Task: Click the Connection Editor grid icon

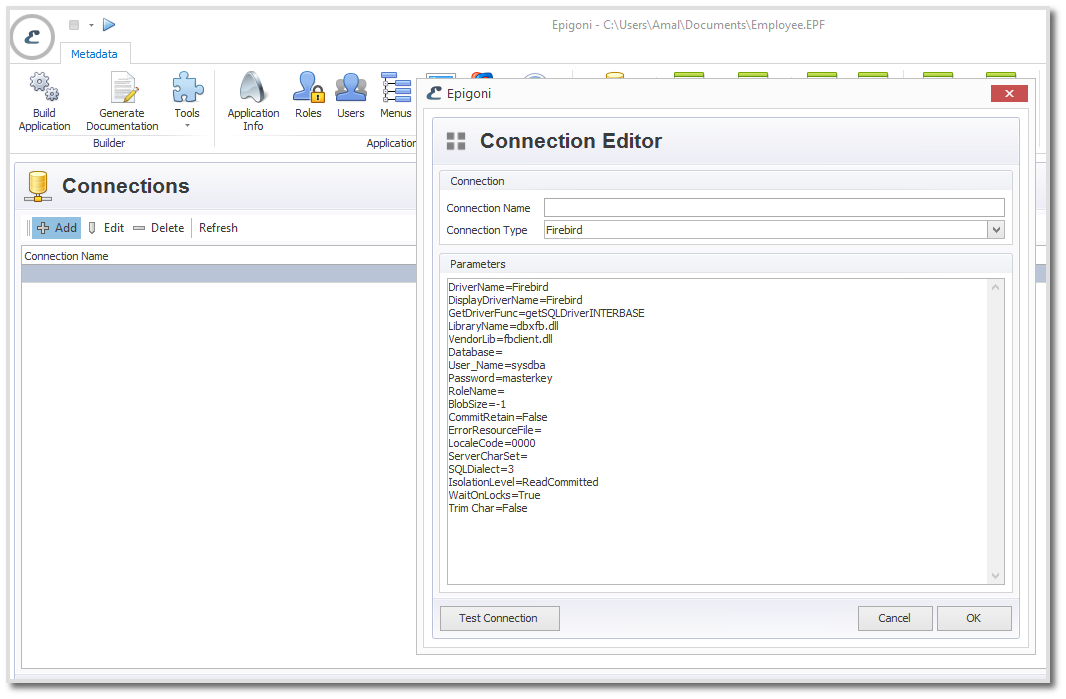Action: (455, 141)
